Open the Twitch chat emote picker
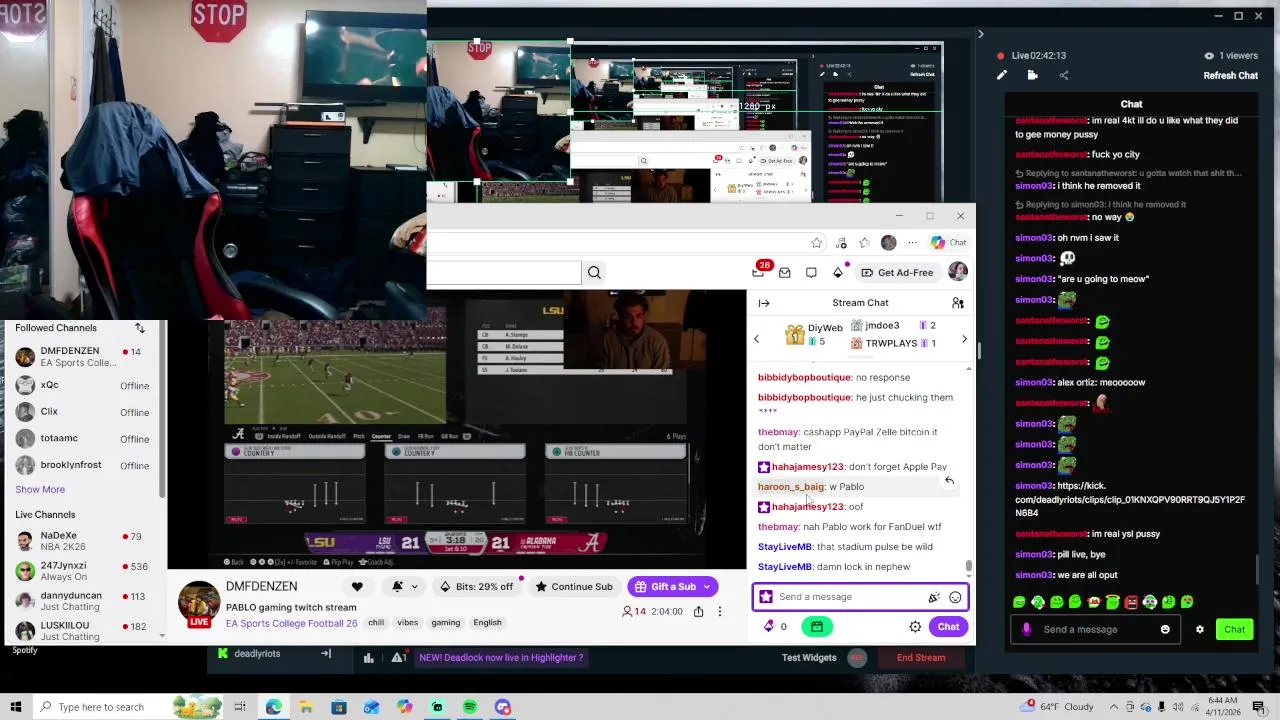This screenshot has height=720, width=1280. pyautogui.click(x=955, y=597)
